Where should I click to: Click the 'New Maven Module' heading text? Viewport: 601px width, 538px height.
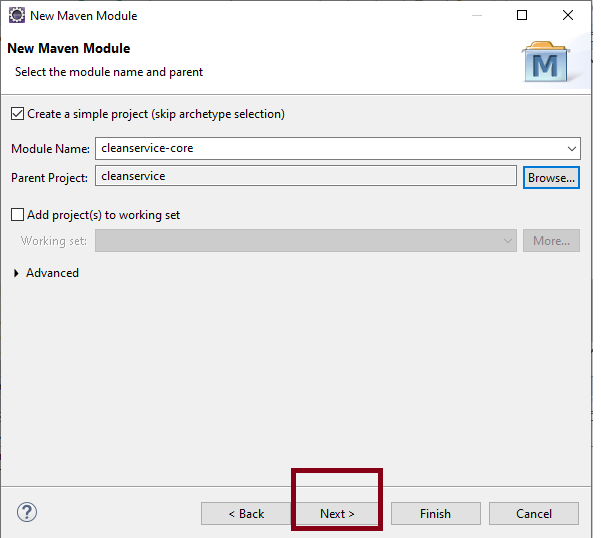(69, 48)
